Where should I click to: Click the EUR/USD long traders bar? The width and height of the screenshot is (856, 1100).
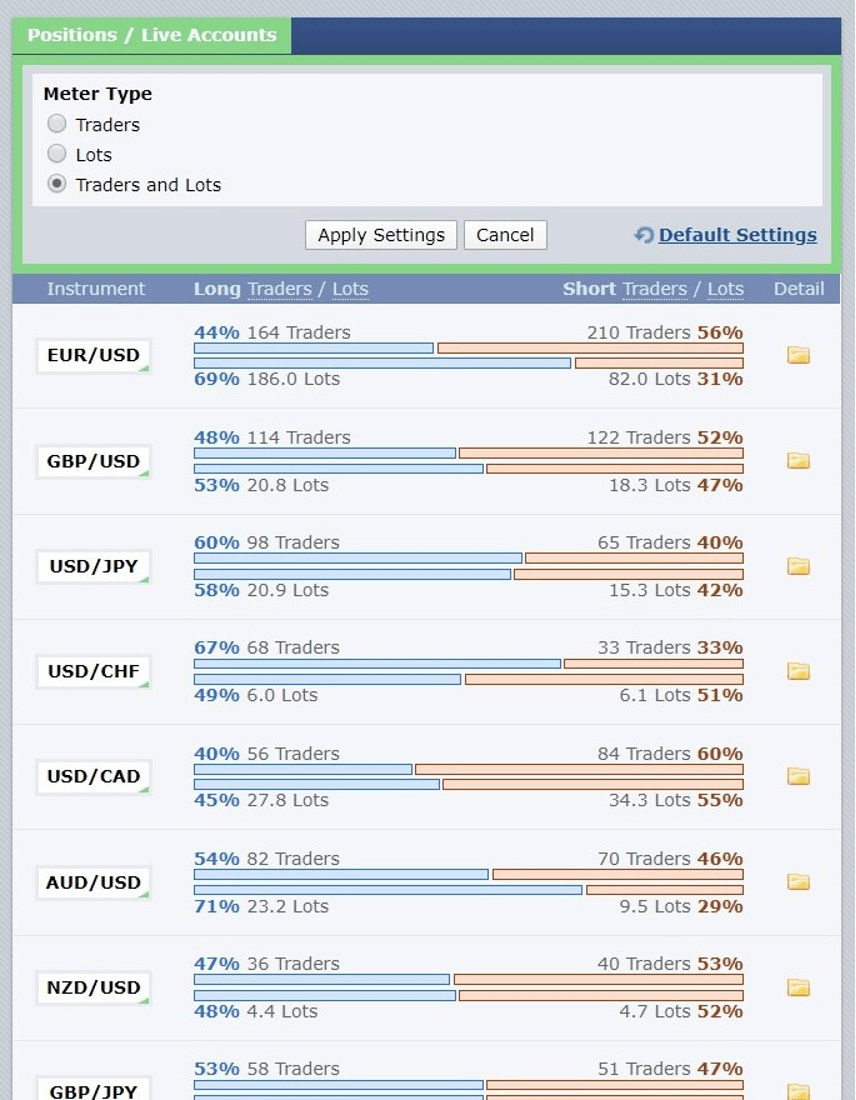(x=313, y=348)
